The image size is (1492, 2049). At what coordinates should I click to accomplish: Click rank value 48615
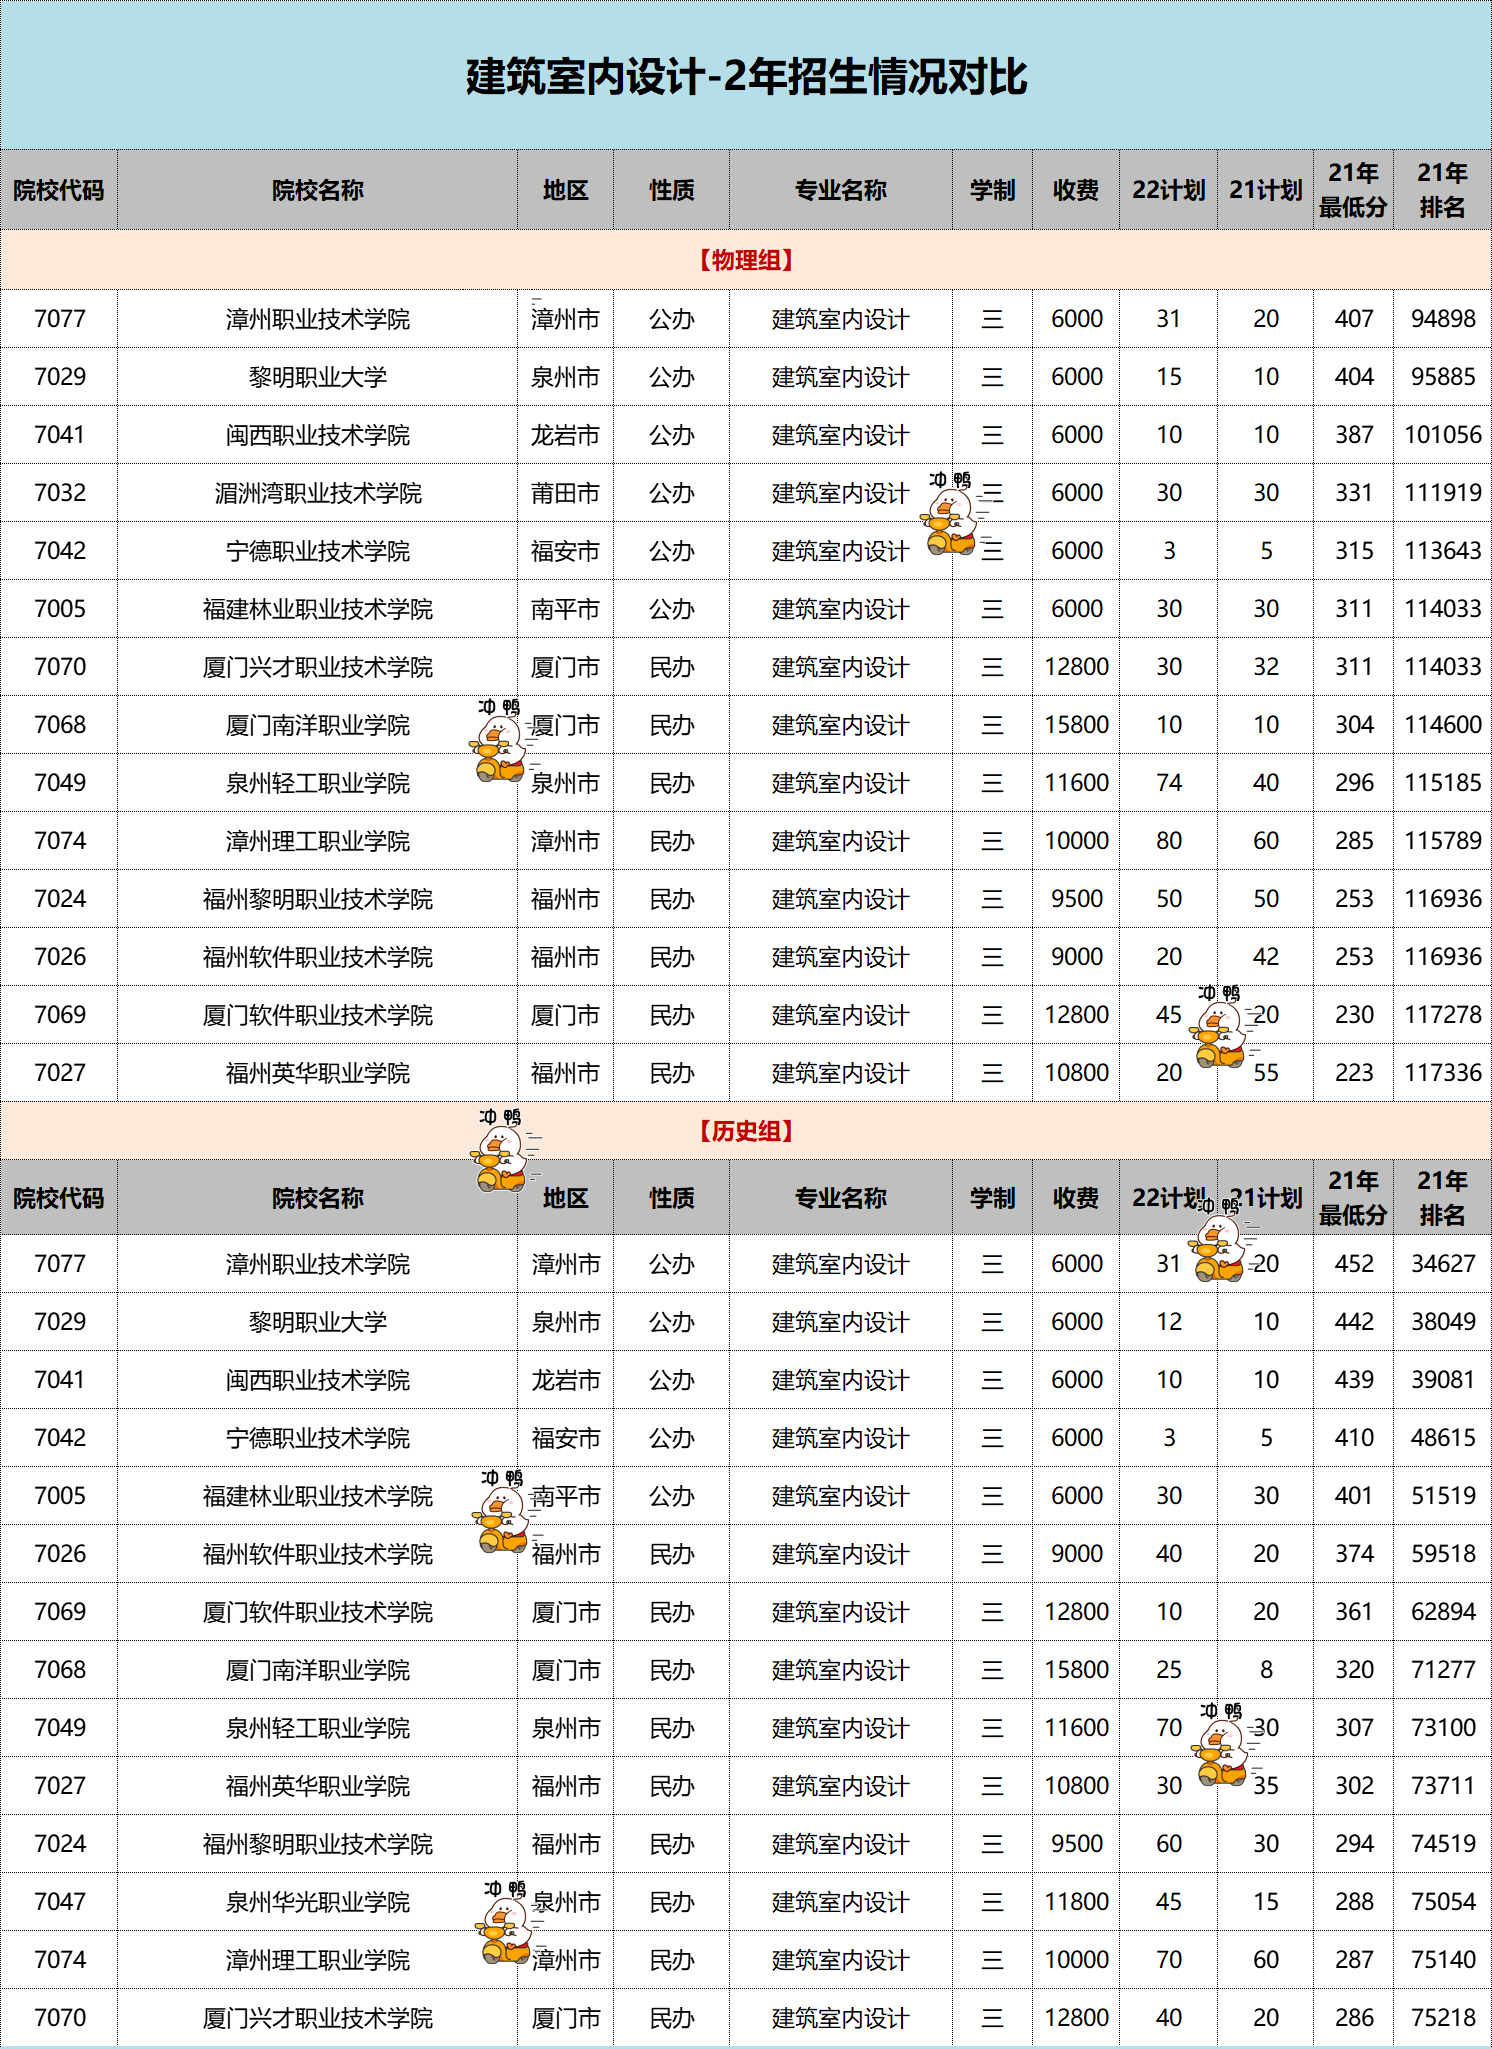1443,1438
